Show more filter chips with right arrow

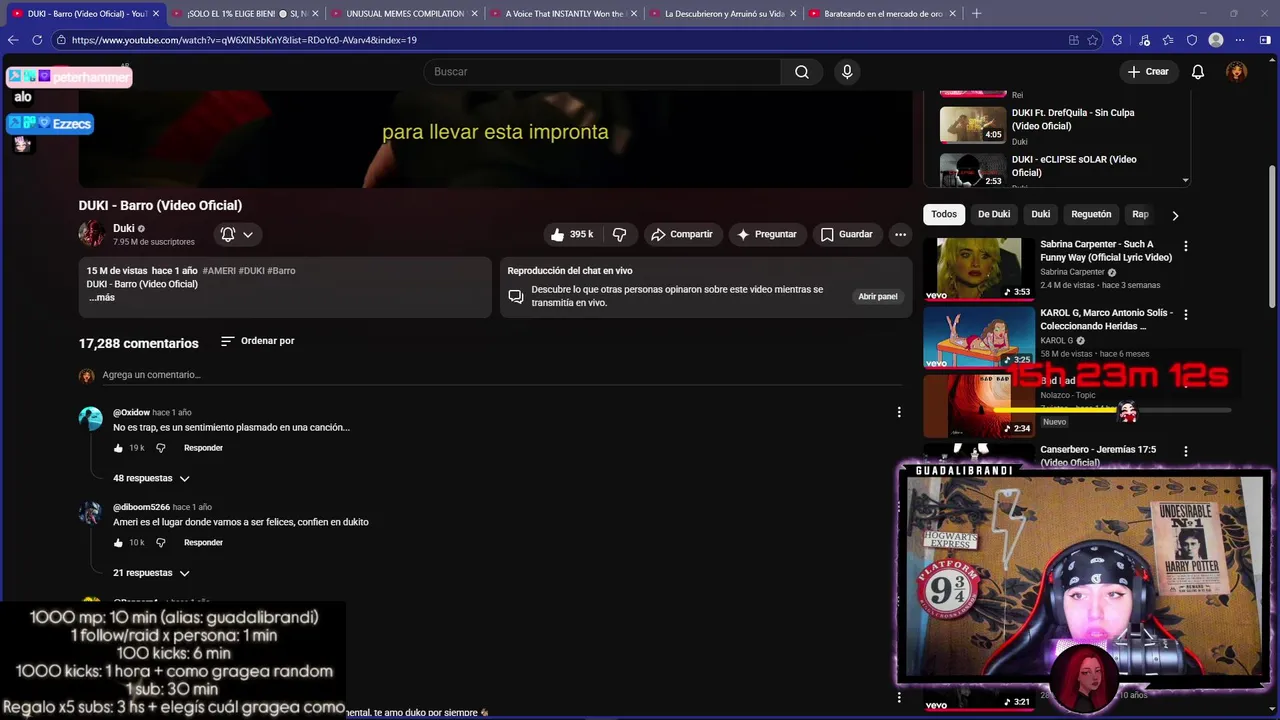[x=1175, y=215]
